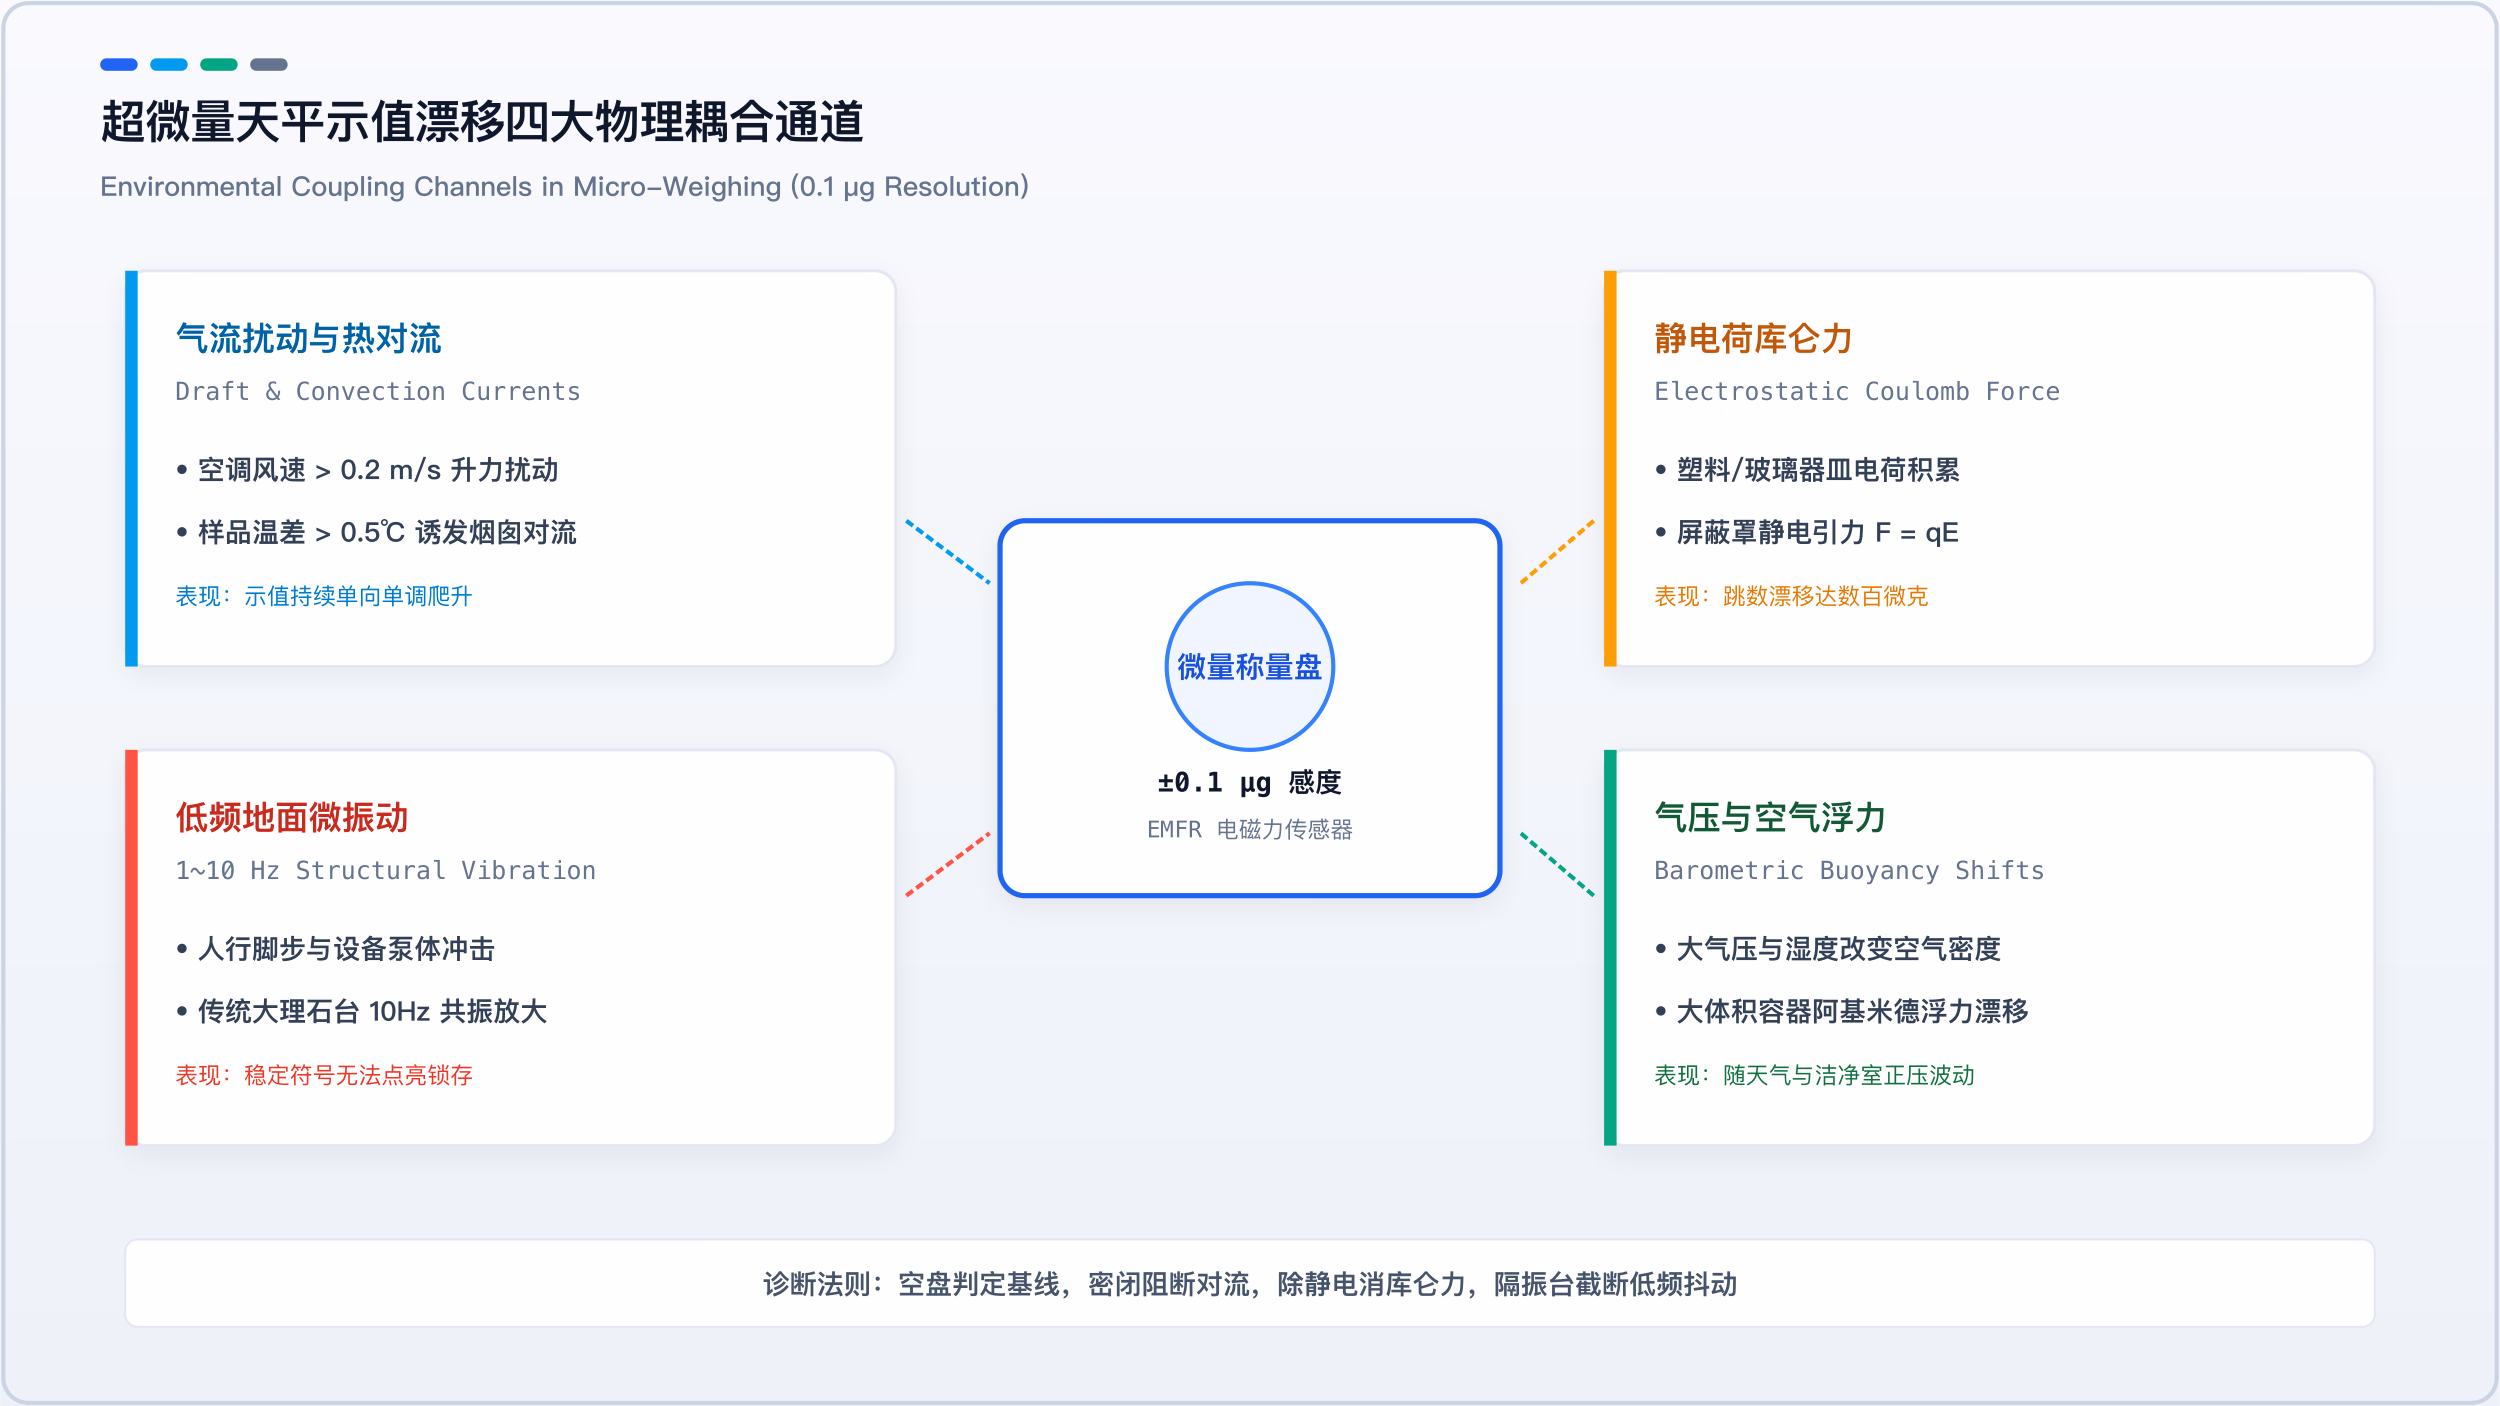The image size is (2500, 1406).
Task: Click the heading 气压与空气浮力
Action: [x=1770, y=817]
